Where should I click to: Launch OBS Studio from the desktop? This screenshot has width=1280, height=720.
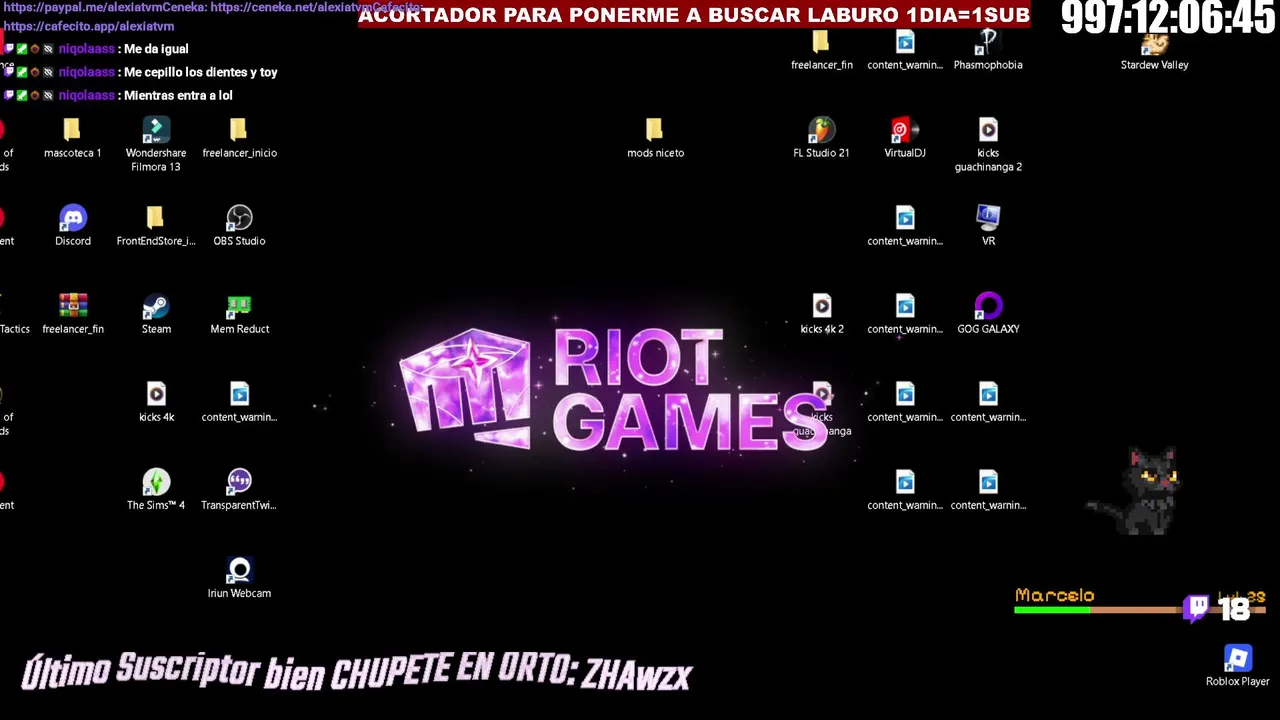click(239, 227)
